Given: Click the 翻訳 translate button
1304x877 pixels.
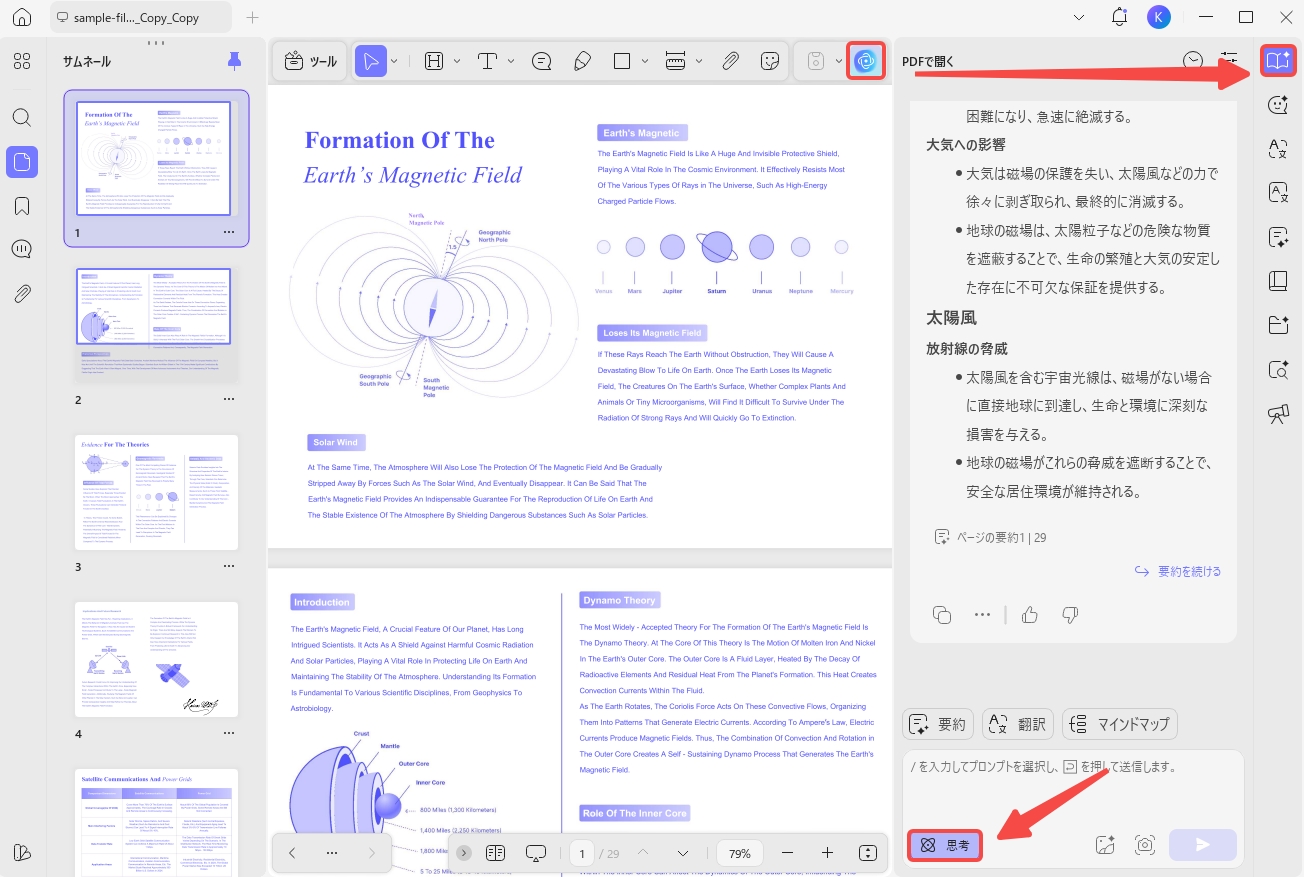Looking at the screenshot, I should pos(1017,724).
